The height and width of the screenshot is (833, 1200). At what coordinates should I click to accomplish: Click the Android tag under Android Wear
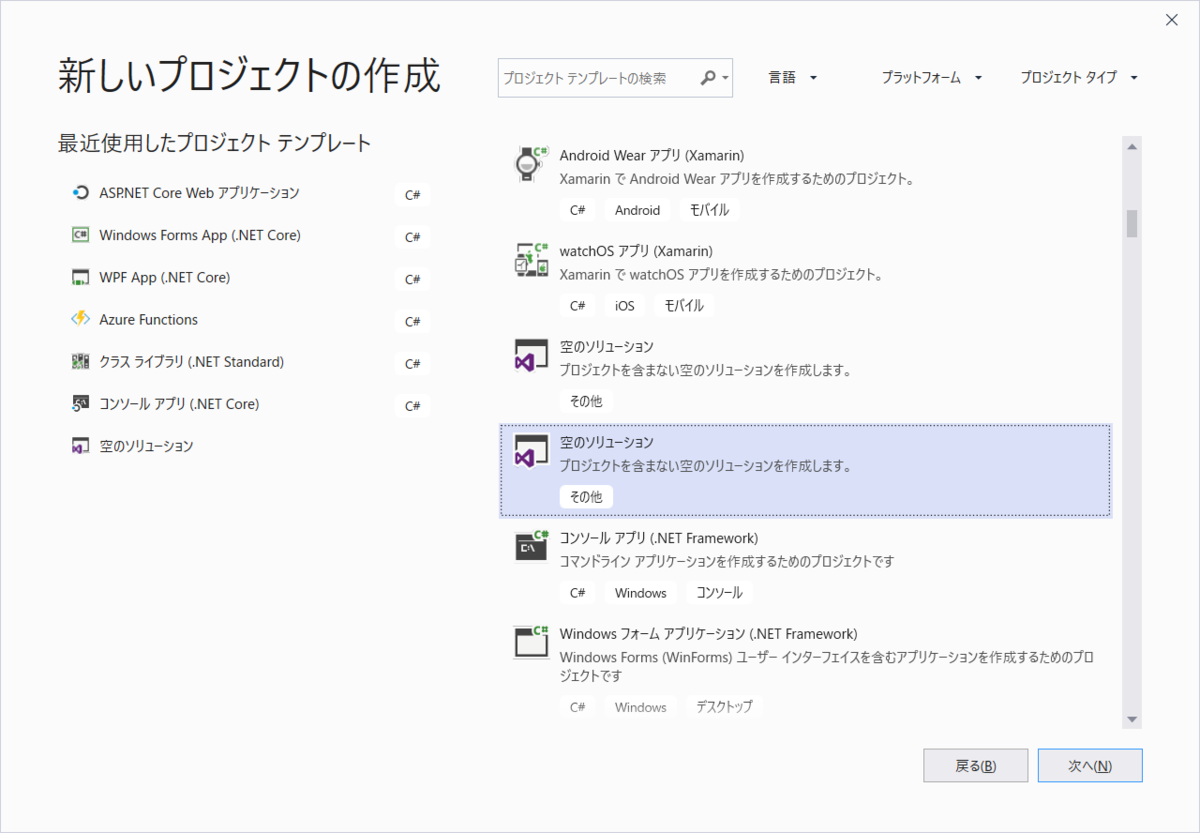coord(638,210)
